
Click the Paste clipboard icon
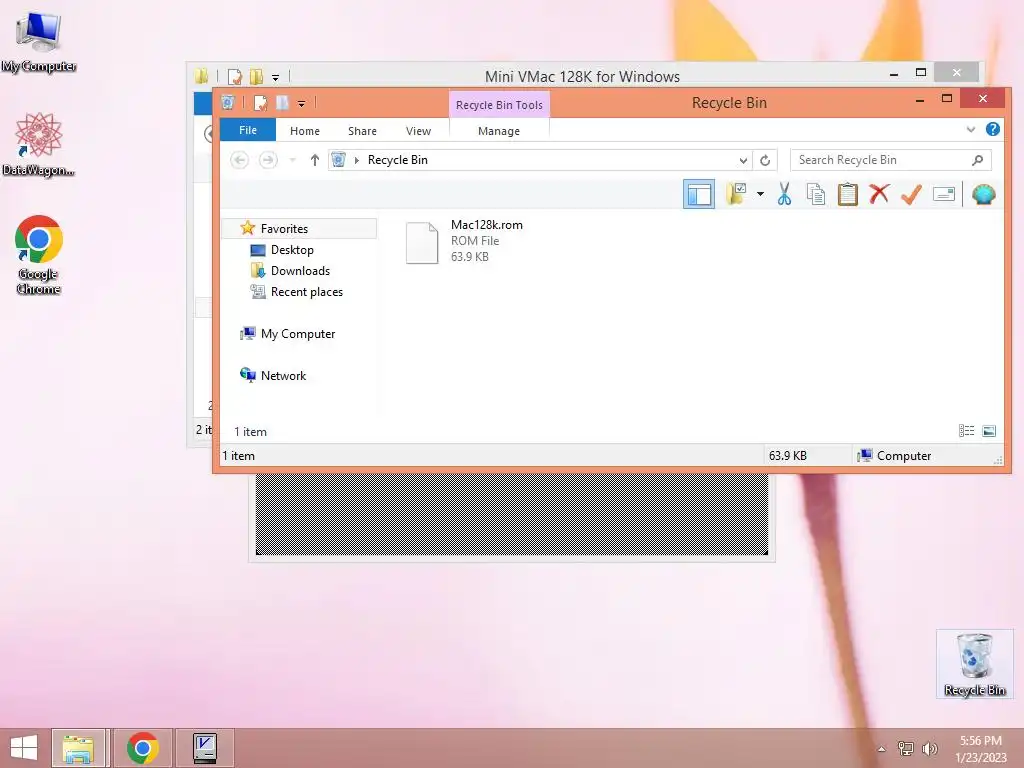[x=848, y=194]
